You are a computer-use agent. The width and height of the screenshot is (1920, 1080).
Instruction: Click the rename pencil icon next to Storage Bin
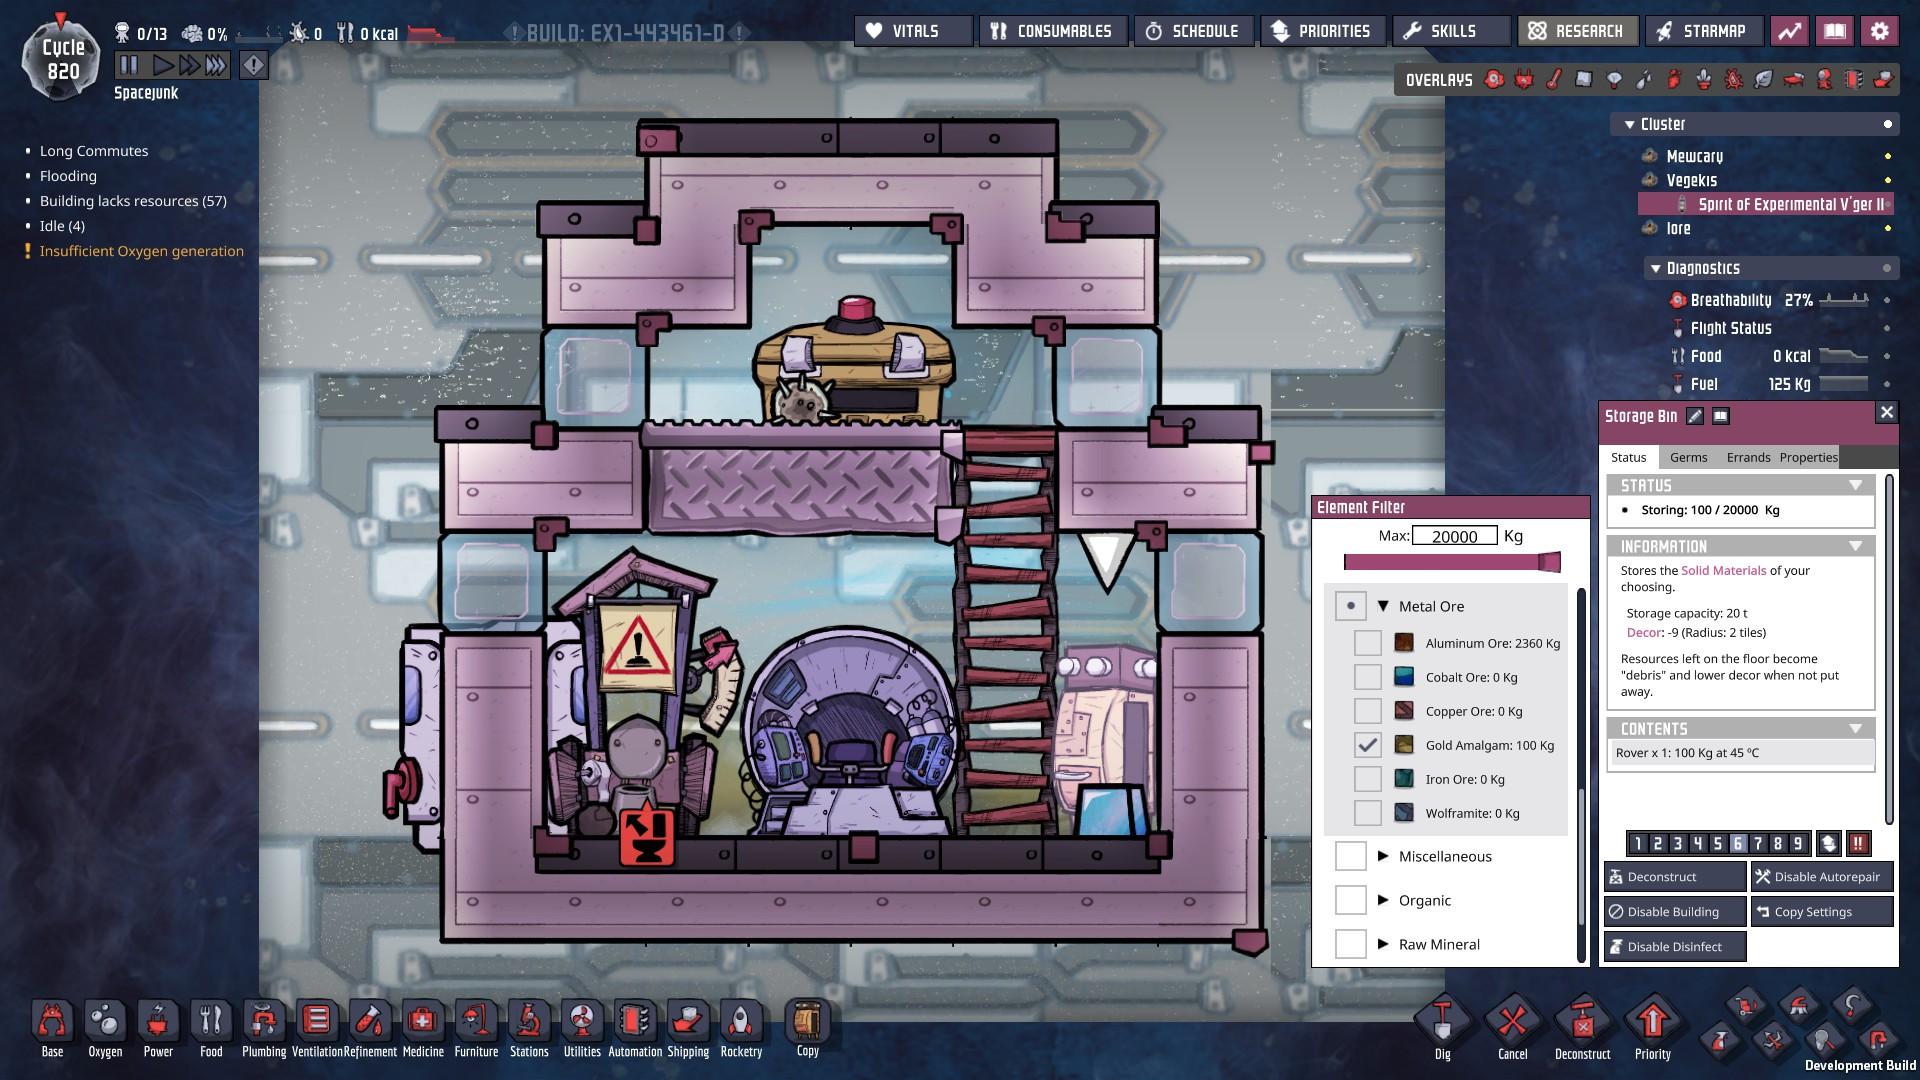coord(1694,416)
